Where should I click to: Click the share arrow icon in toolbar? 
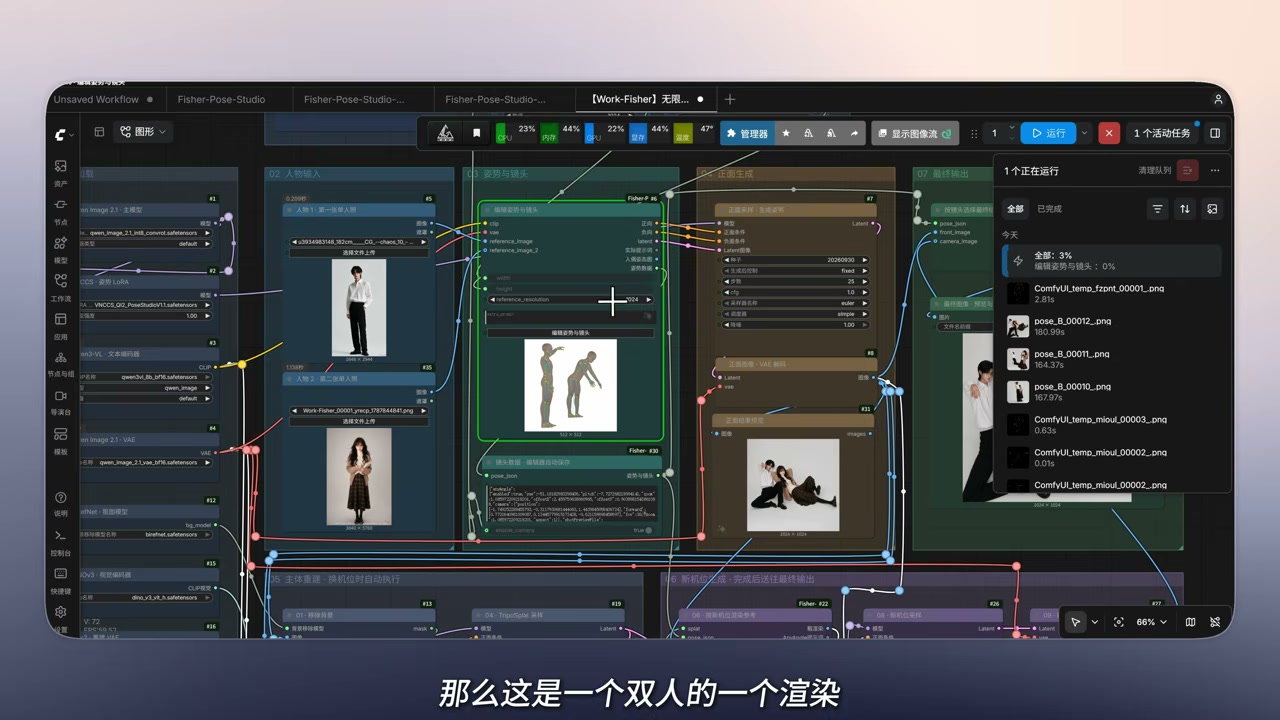pos(854,133)
